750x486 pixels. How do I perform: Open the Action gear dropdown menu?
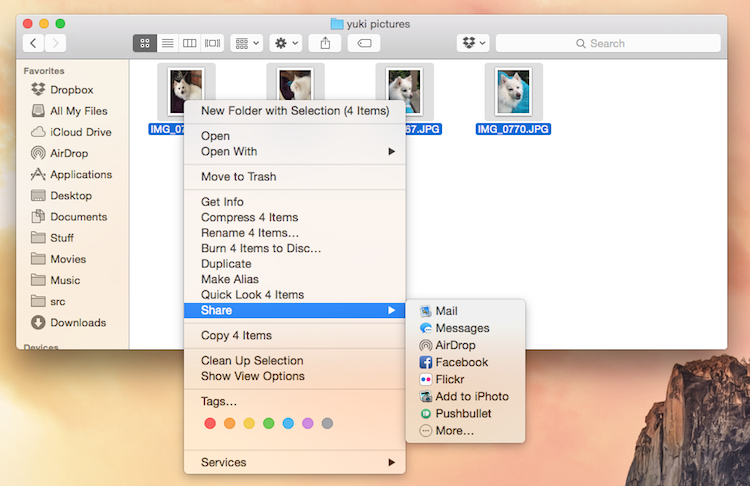[x=286, y=43]
